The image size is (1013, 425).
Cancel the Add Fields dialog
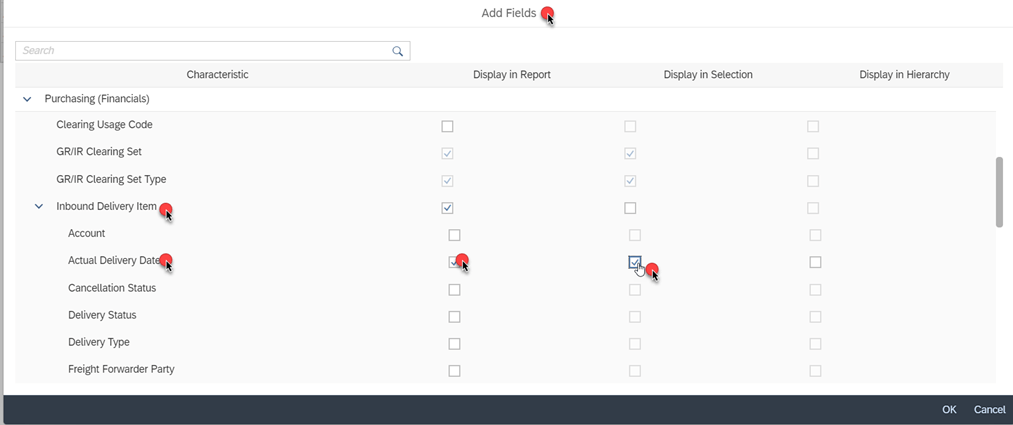pos(989,409)
